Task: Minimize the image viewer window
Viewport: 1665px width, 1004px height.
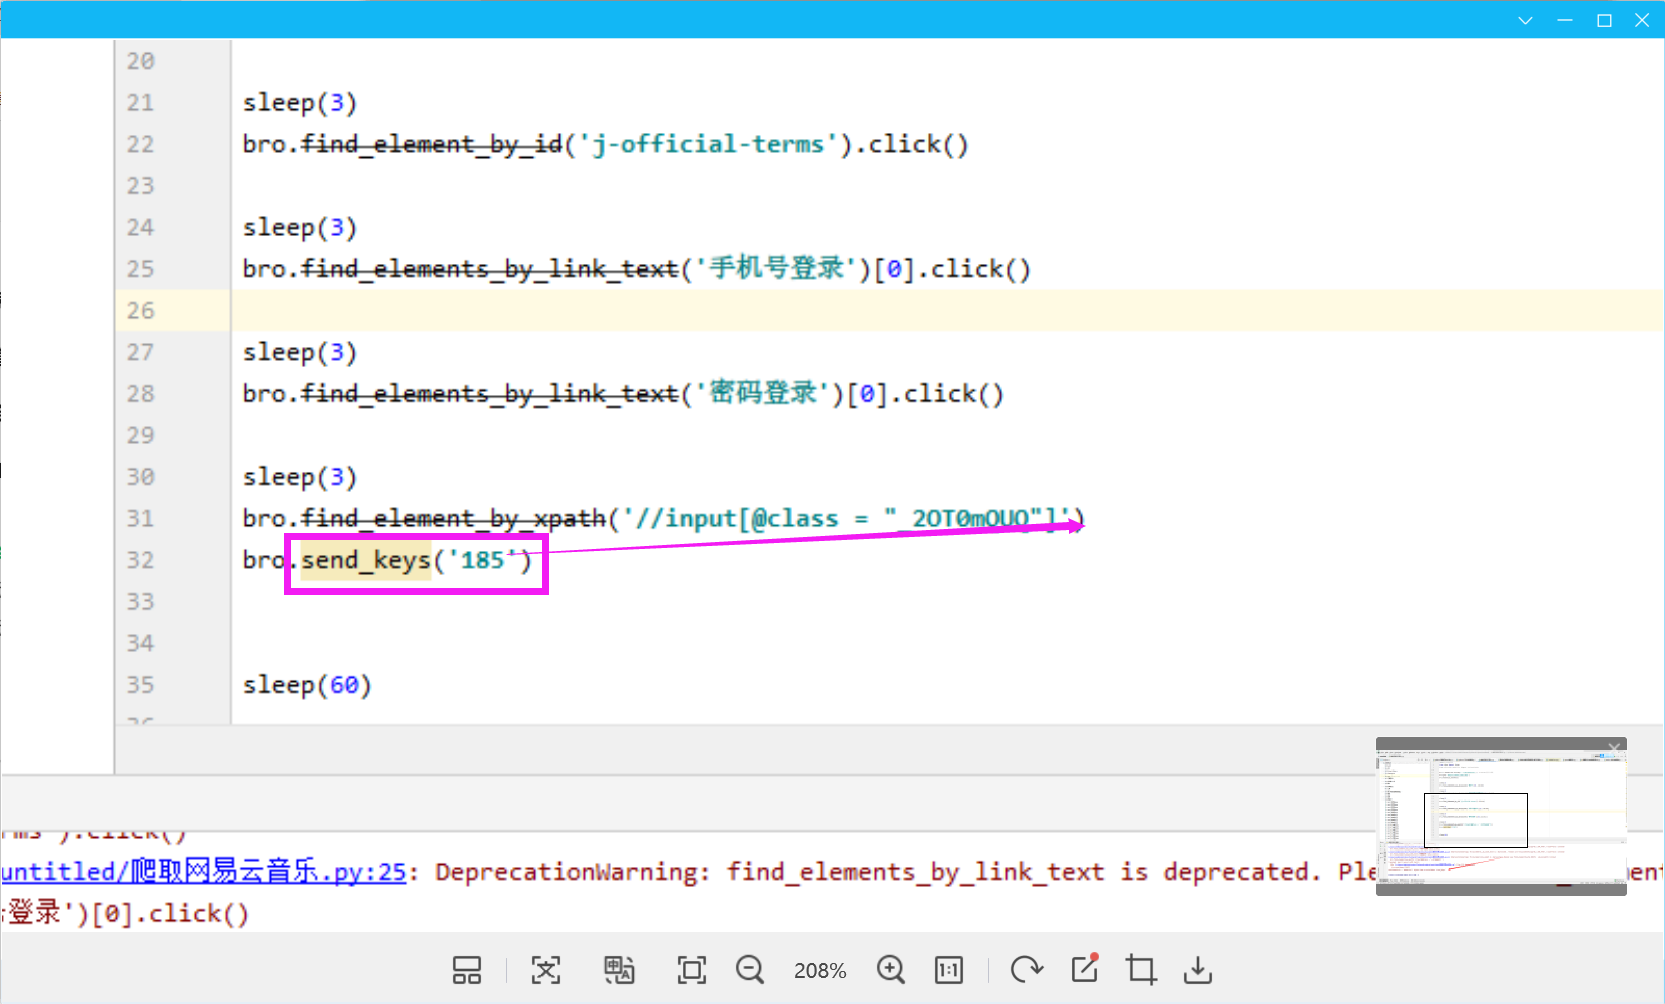Action: [1565, 20]
